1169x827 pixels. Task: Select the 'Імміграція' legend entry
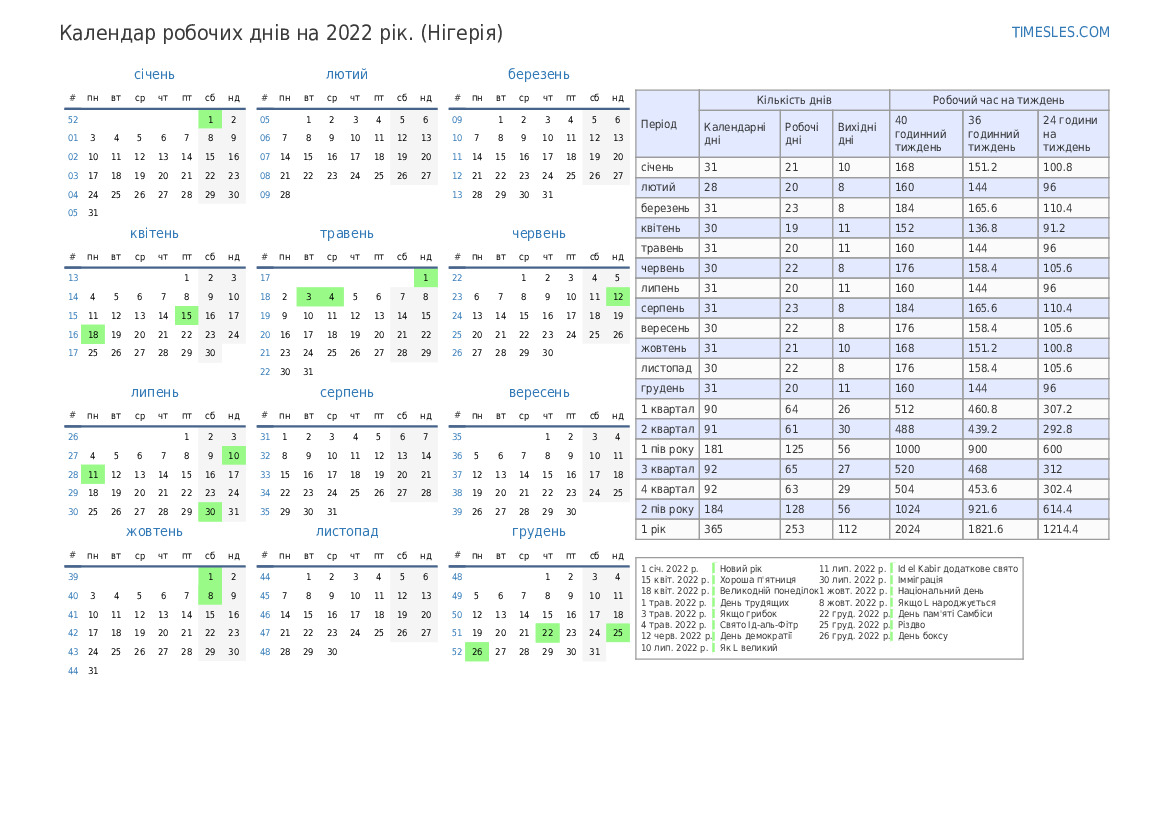(x=920, y=580)
